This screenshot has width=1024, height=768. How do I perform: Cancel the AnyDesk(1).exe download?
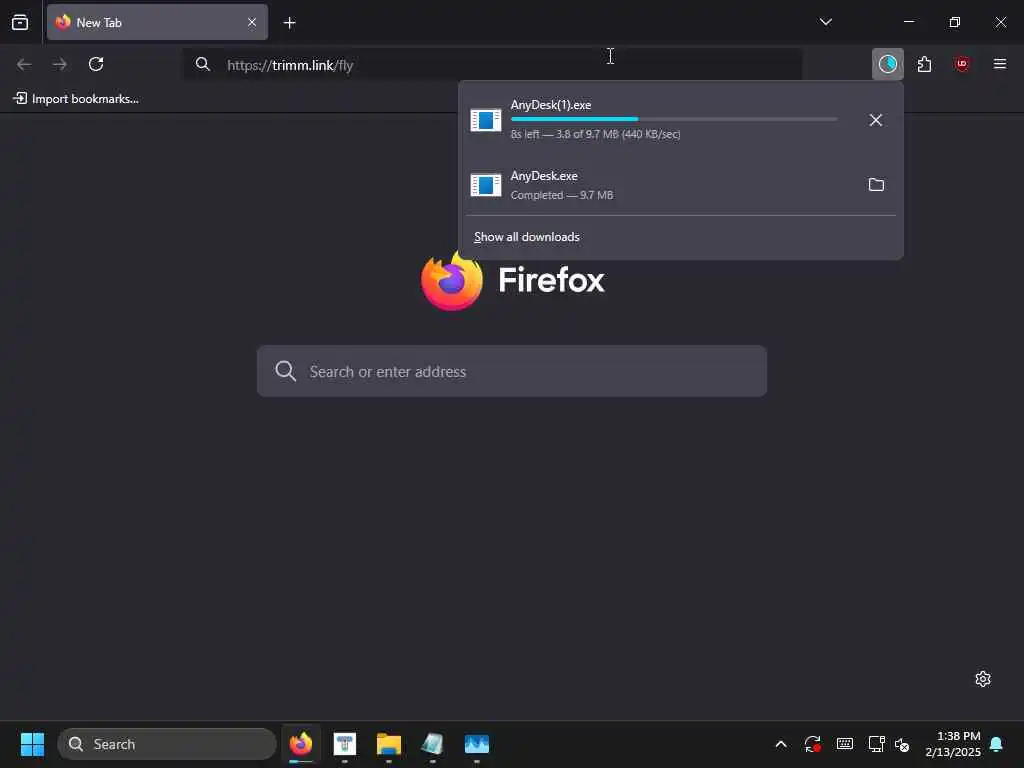click(x=876, y=120)
